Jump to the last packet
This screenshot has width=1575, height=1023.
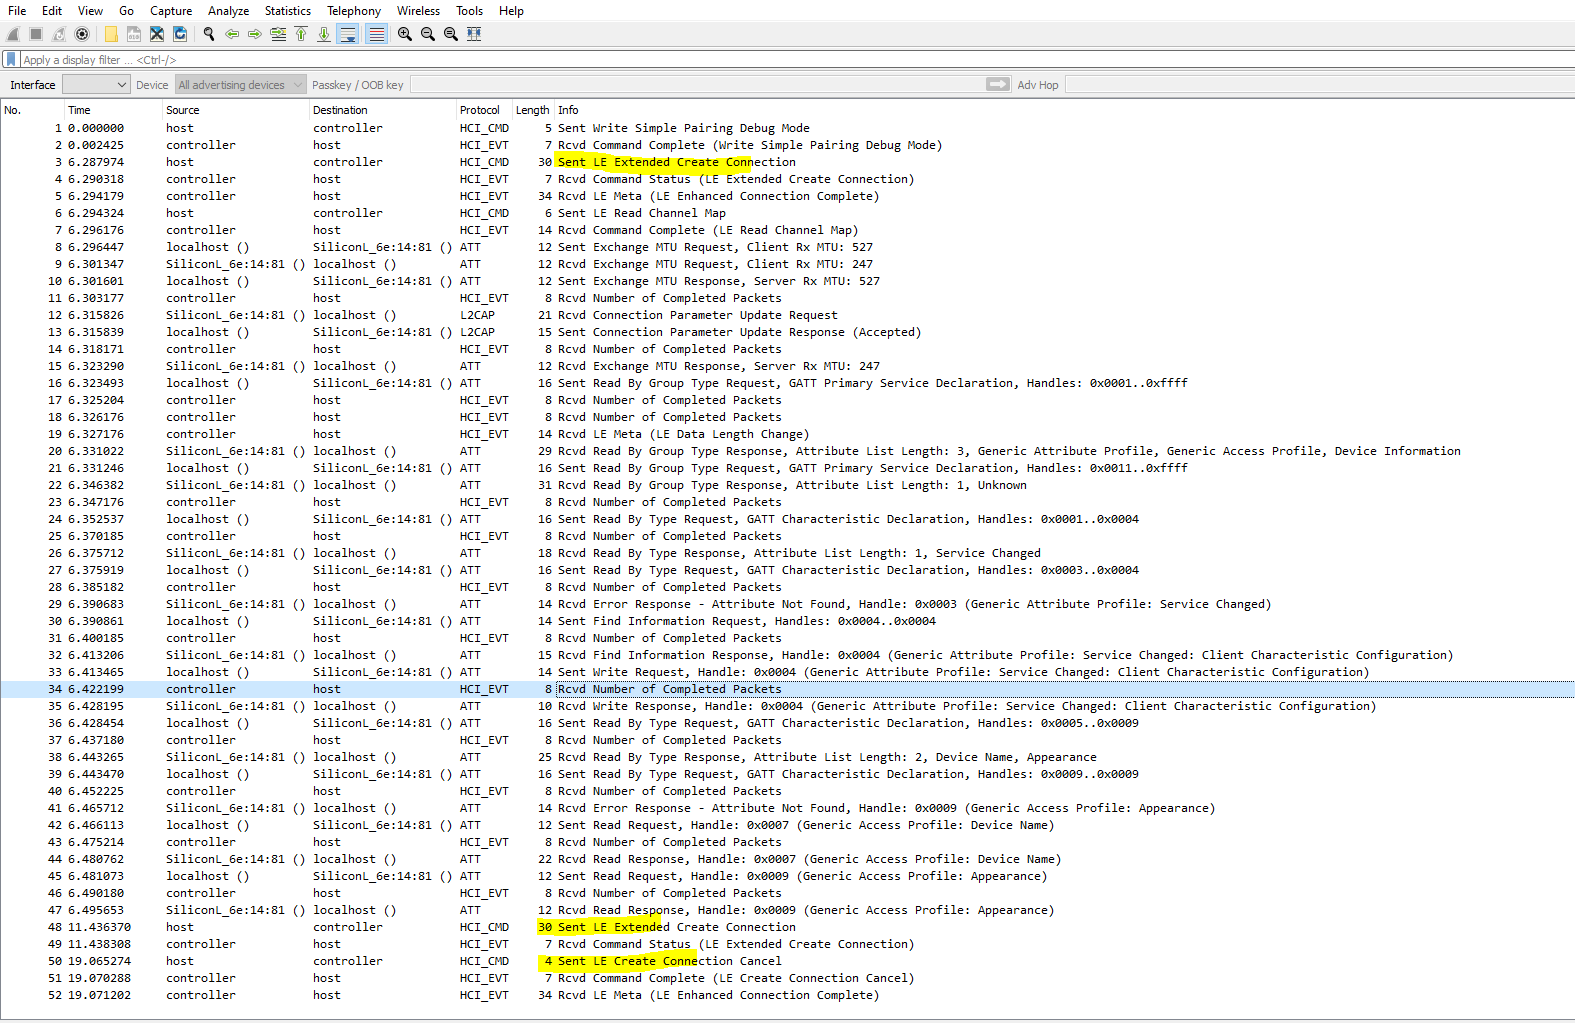pyautogui.click(x=324, y=34)
